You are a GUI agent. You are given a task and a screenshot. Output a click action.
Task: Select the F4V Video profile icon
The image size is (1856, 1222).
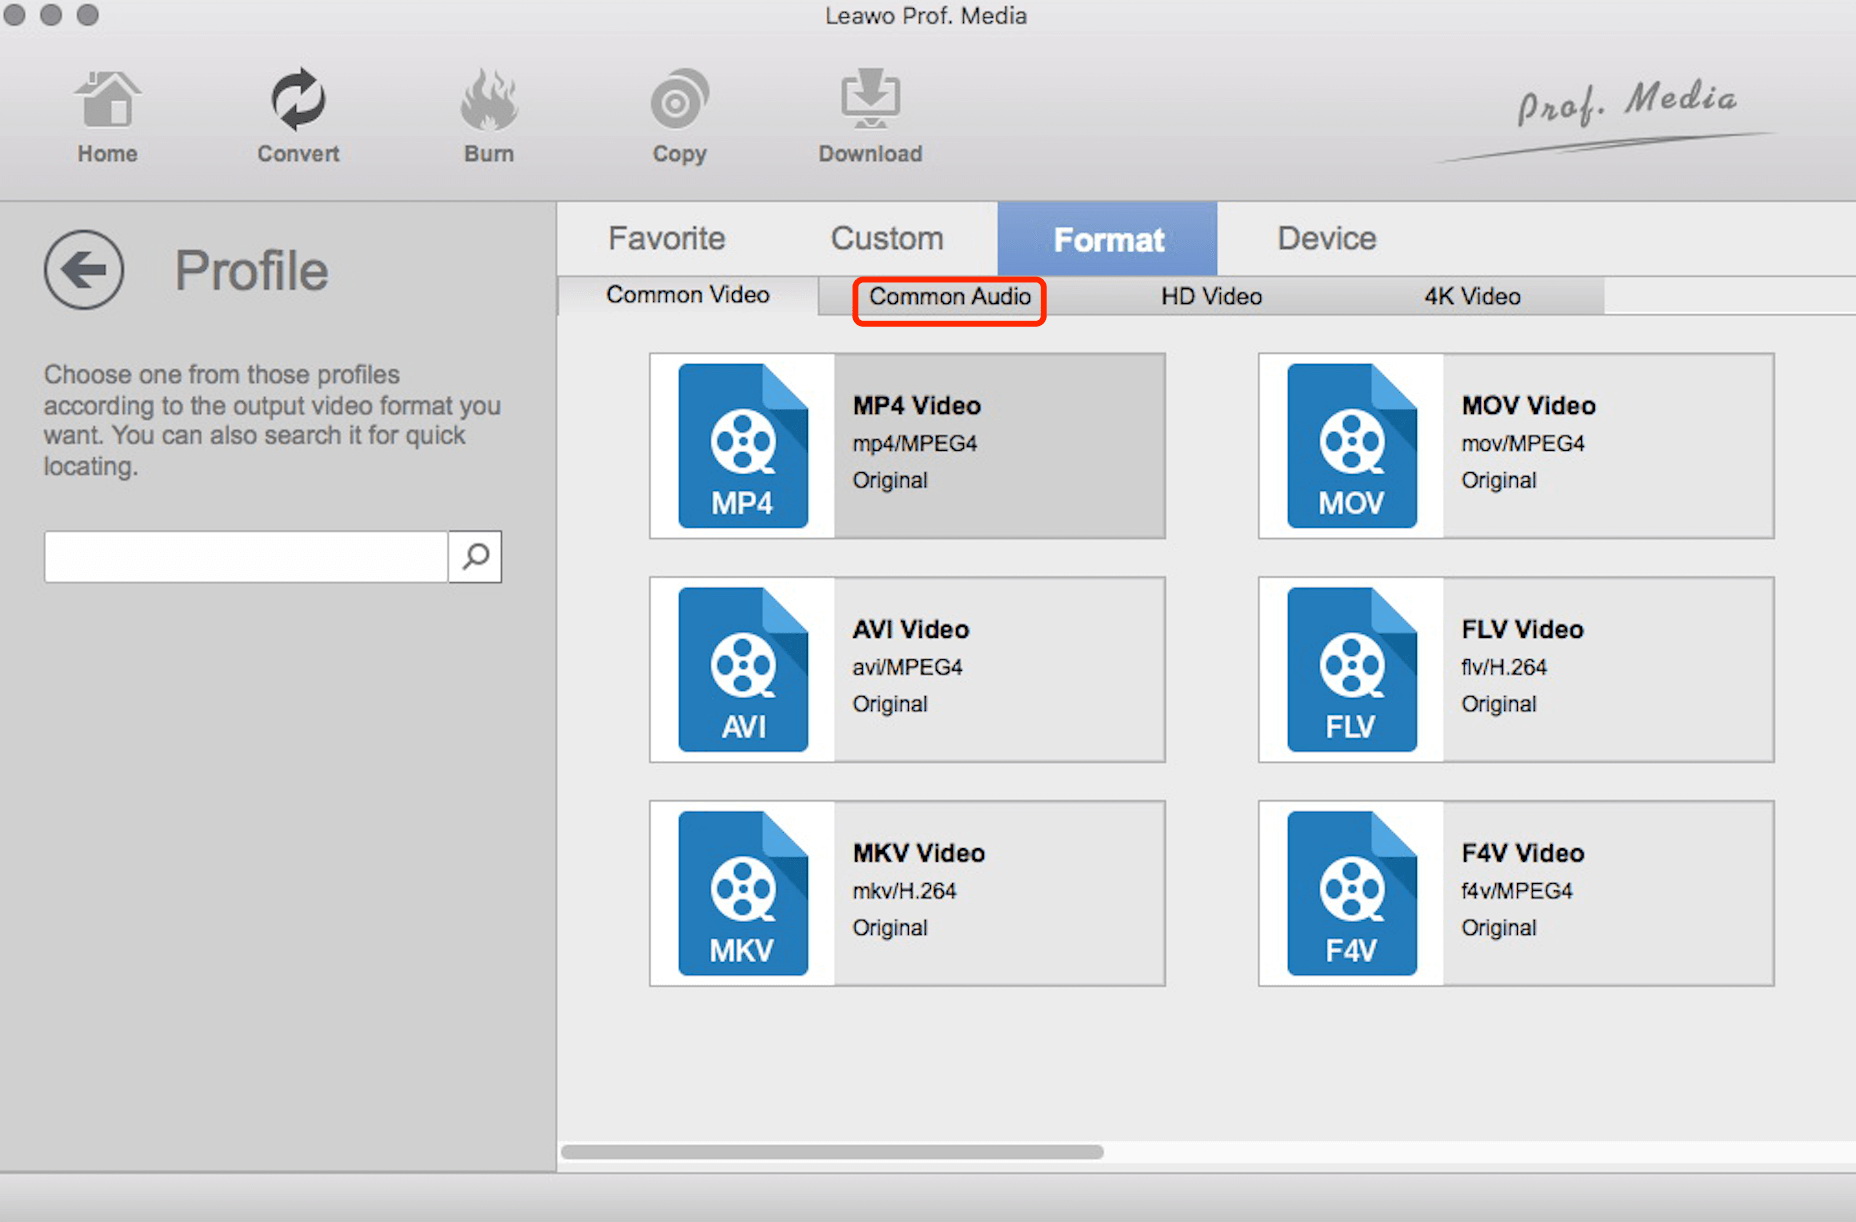tap(1350, 893)
